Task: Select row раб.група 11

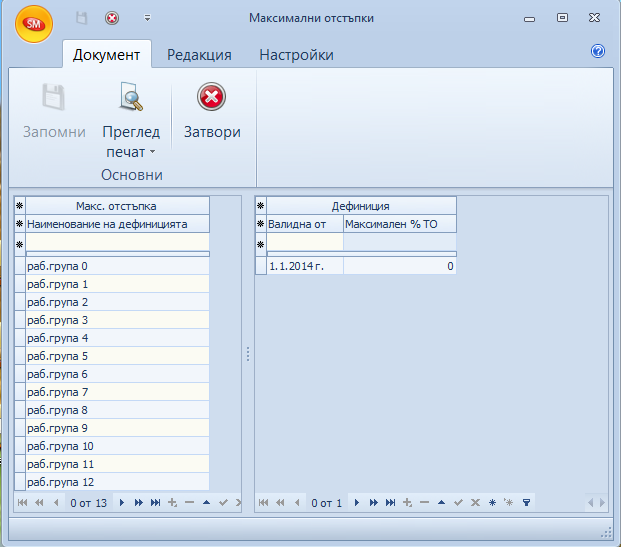Action: 118,464
